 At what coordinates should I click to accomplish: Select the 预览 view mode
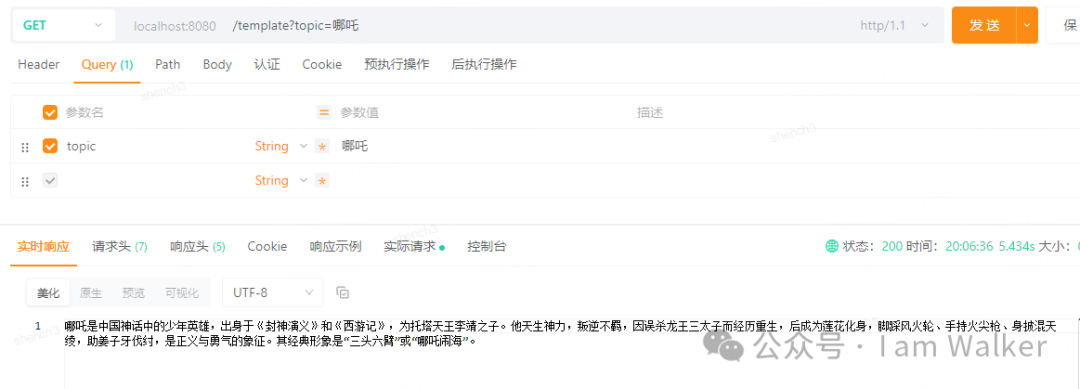click(134, 293)
